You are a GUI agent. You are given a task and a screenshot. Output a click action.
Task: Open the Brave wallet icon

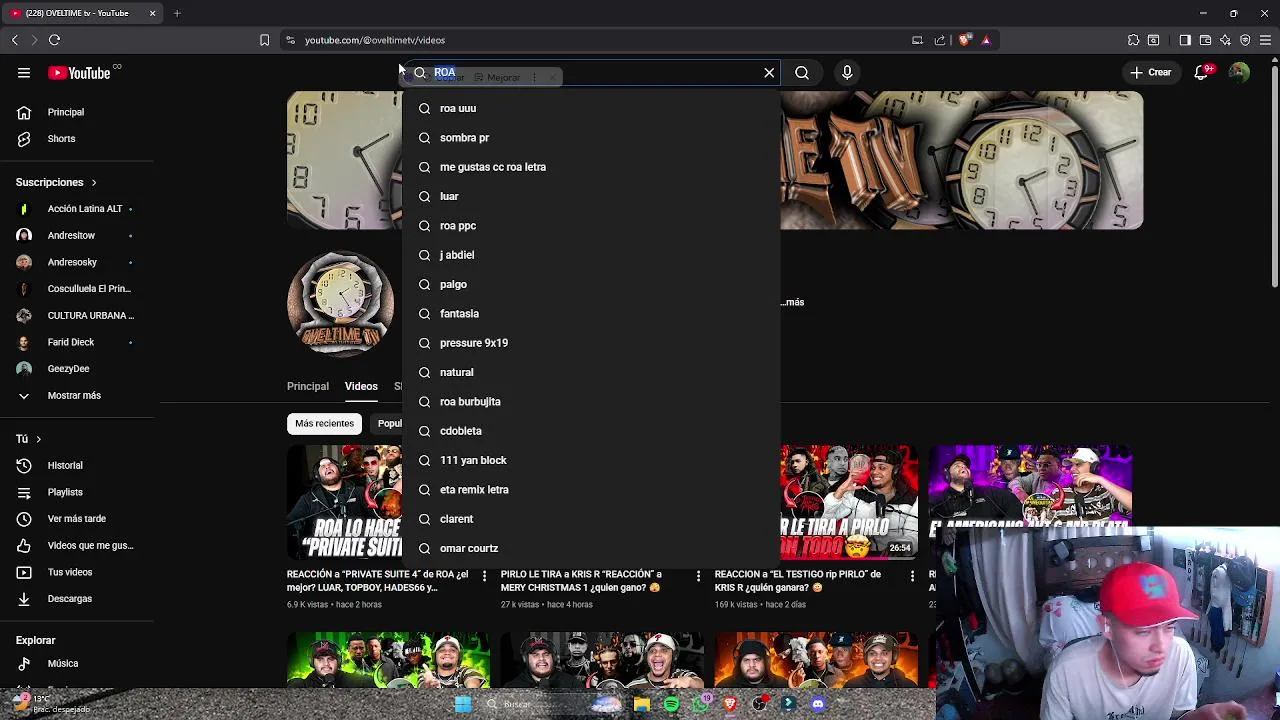[1205, 40]
